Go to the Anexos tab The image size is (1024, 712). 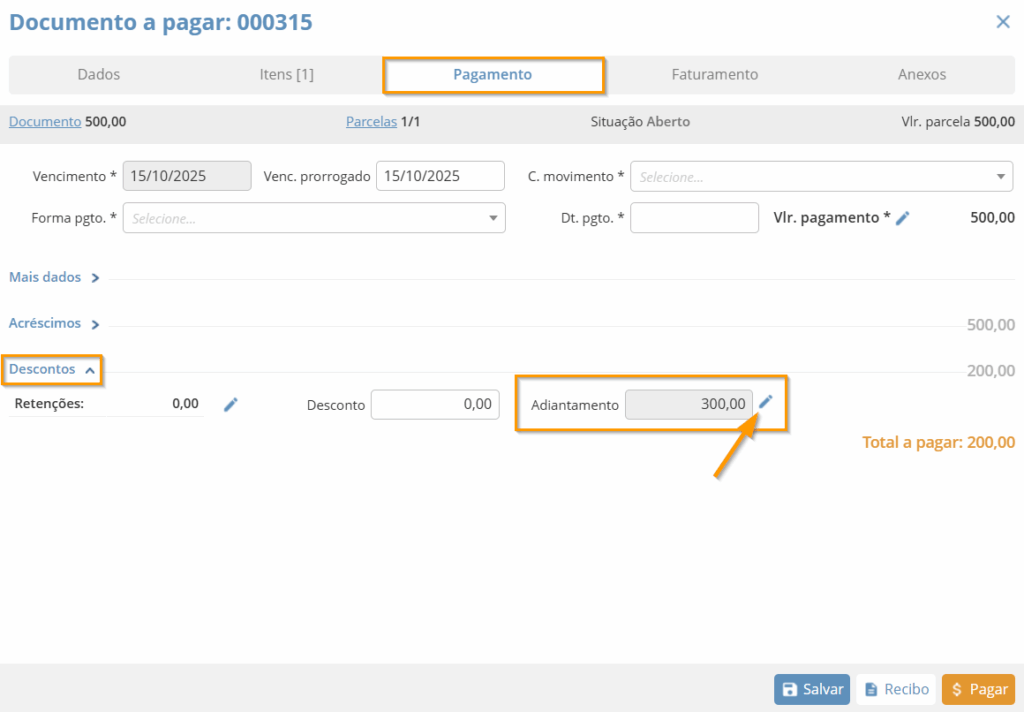[x=921, y=75]
